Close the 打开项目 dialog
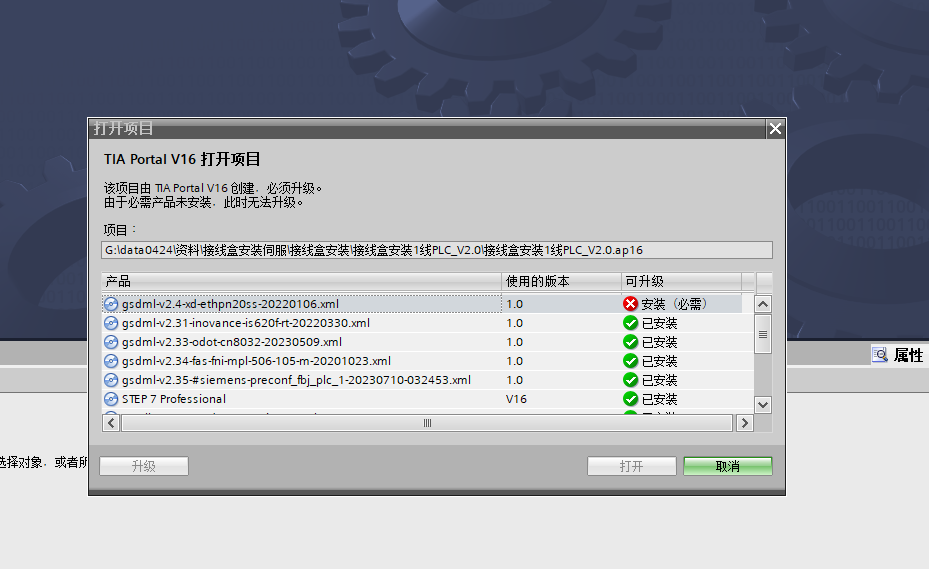This screenshot has width=929, height=569. pyautogui.click(x=775, y=129)
